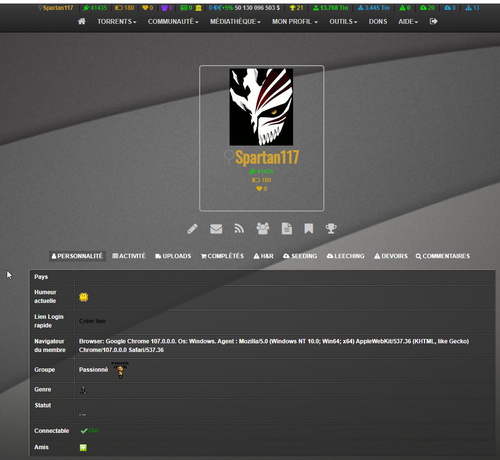Switch to the DEVOIRS tab
The image size is (500, 460).
(391, 256)
